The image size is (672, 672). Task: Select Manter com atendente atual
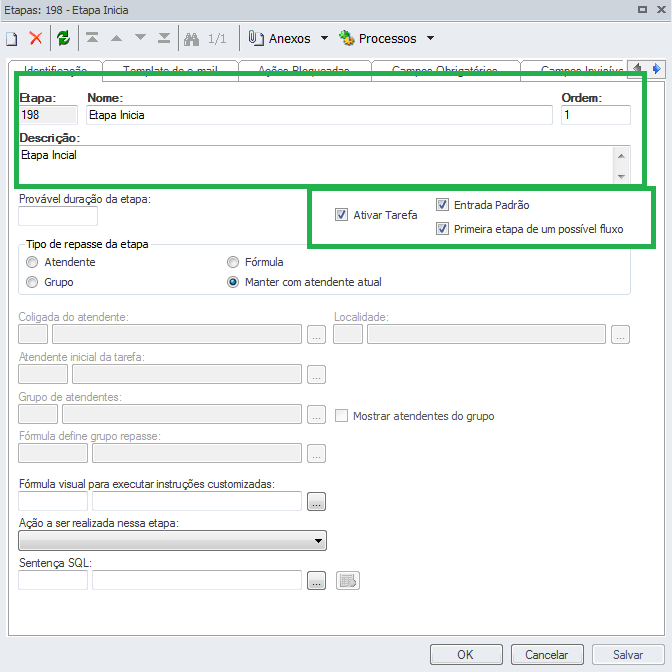point(233,282)
